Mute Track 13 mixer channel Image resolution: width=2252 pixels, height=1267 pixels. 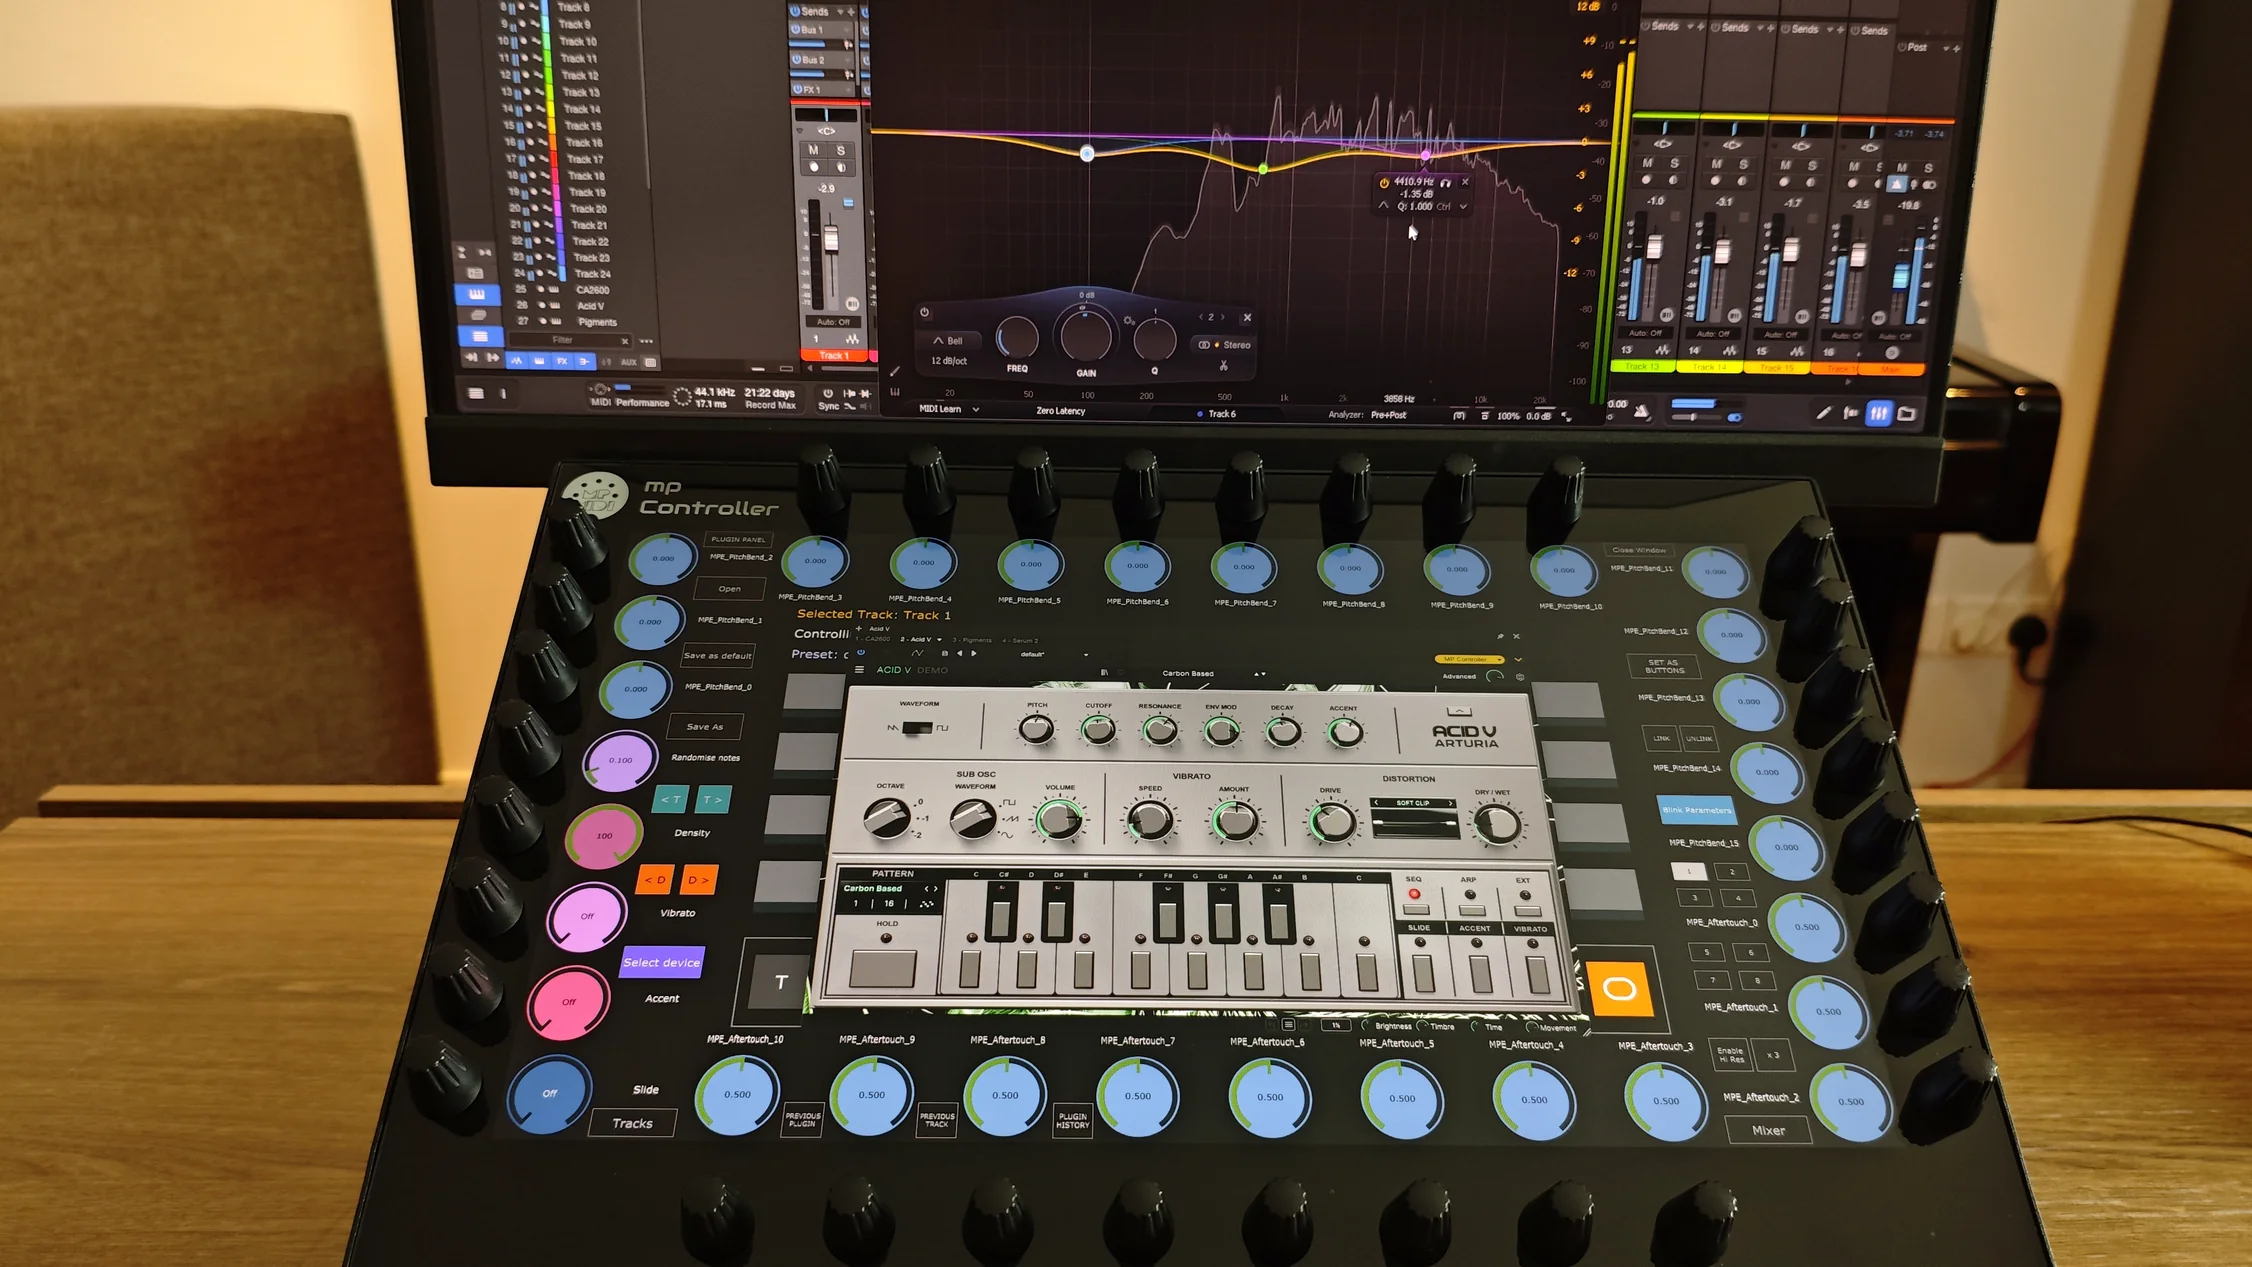(1647, 163)
